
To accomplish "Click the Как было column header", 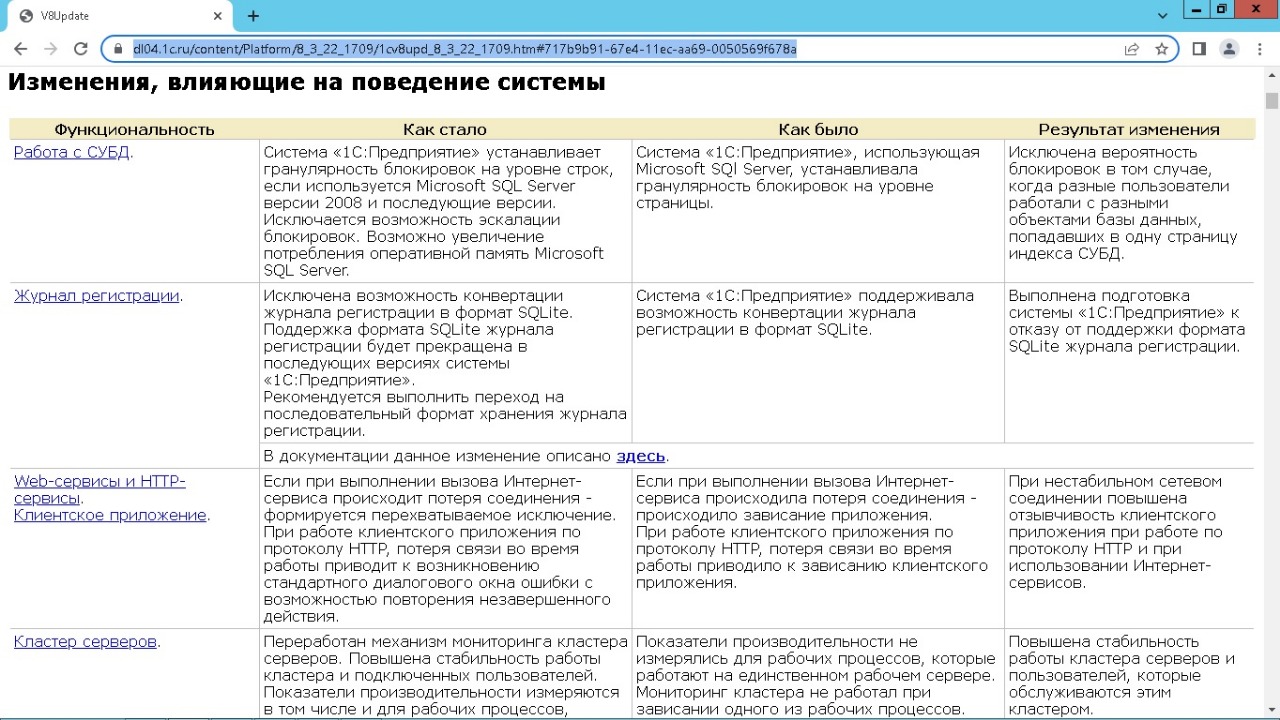I will tap(818, 130).
